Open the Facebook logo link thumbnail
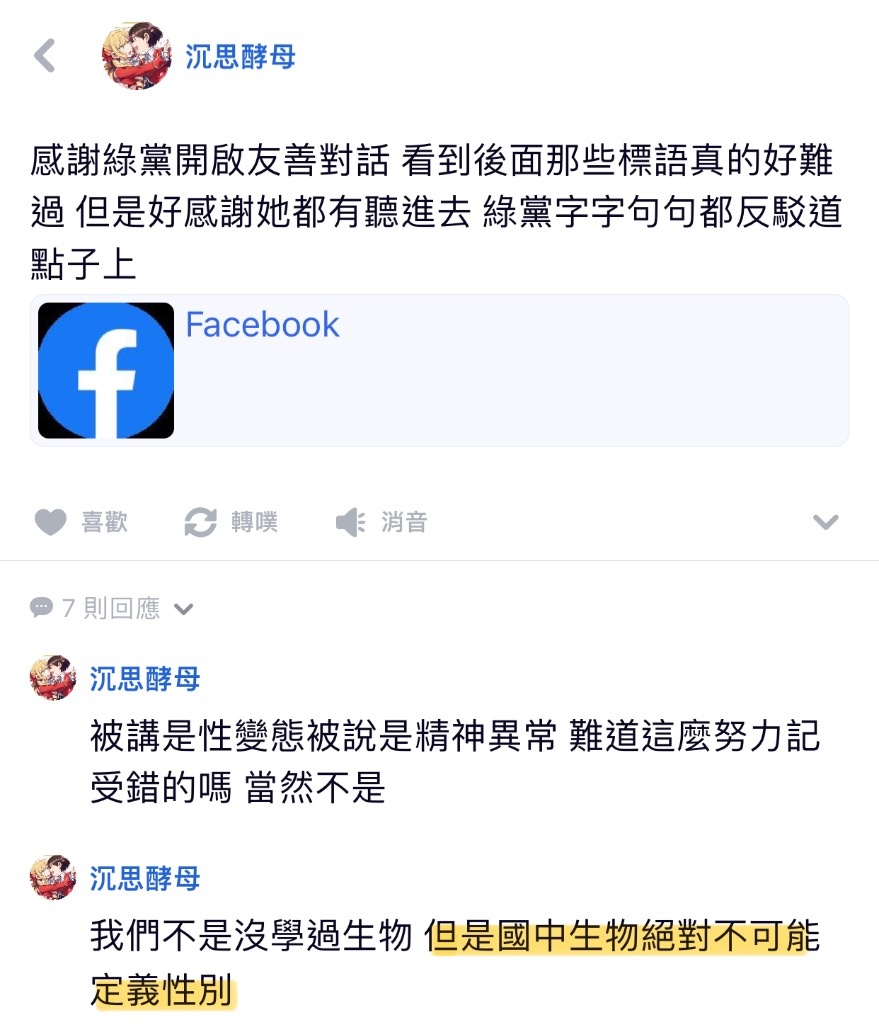This screenshot has height=1024, width=879. point(106,370)
